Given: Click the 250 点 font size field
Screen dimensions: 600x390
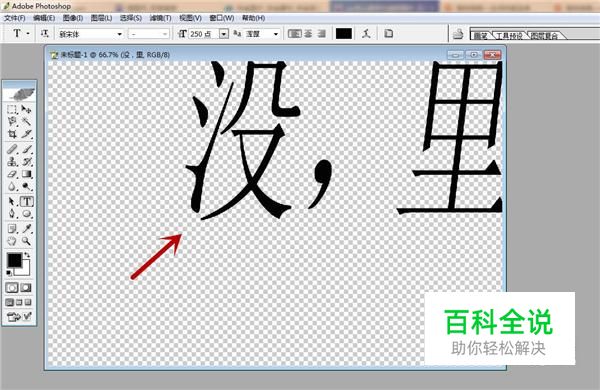Looking at the screenshot, I should [204, 34].
